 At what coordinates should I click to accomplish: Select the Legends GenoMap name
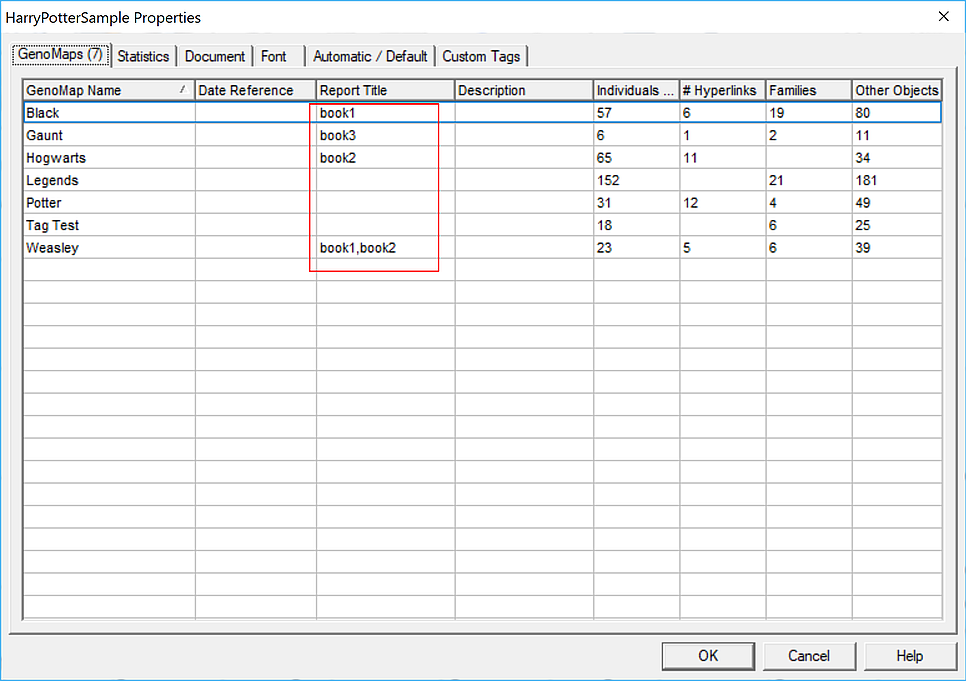52,181
